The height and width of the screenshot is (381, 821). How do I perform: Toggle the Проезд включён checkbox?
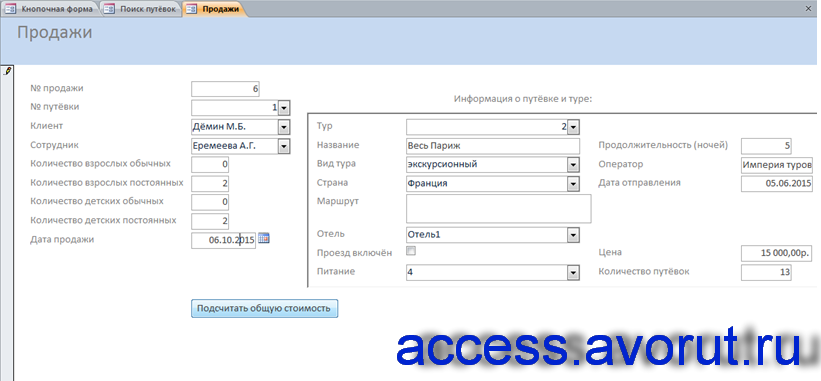(411, 251)
